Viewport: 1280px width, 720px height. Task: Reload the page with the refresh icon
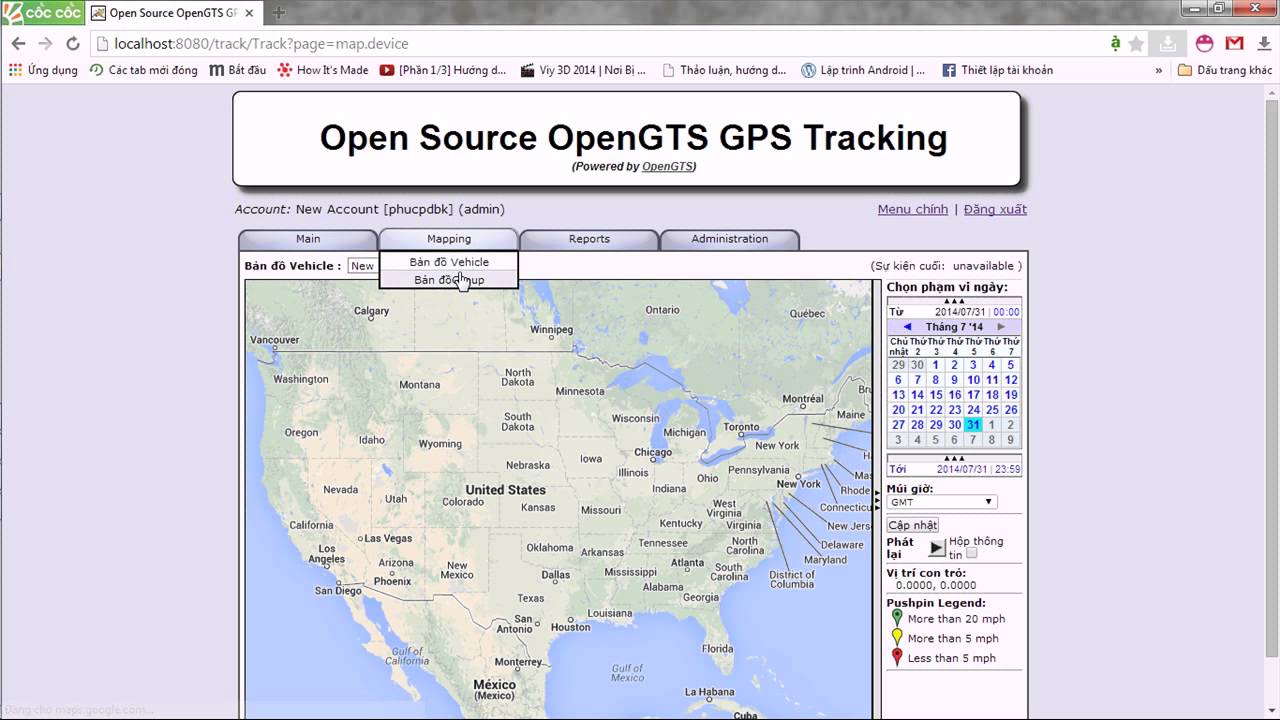(x=72, y=44)
